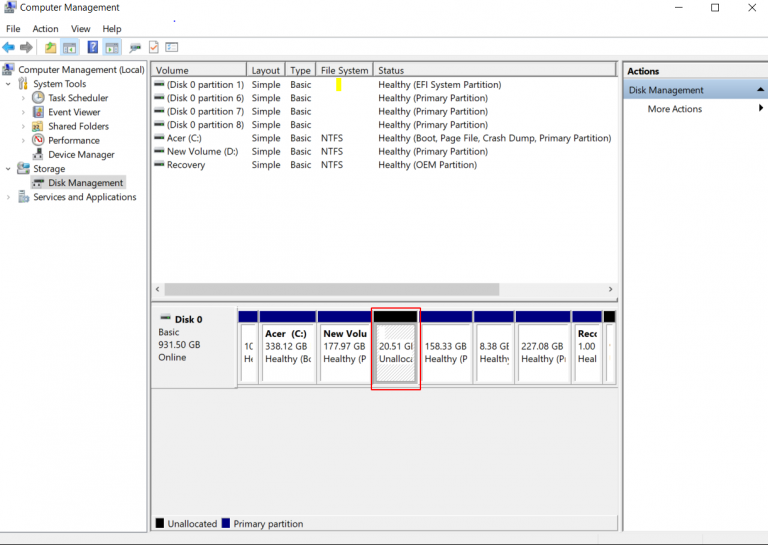Open the Action menu
This screenshot has height=545, width=768.
click(x=45, y=29)
